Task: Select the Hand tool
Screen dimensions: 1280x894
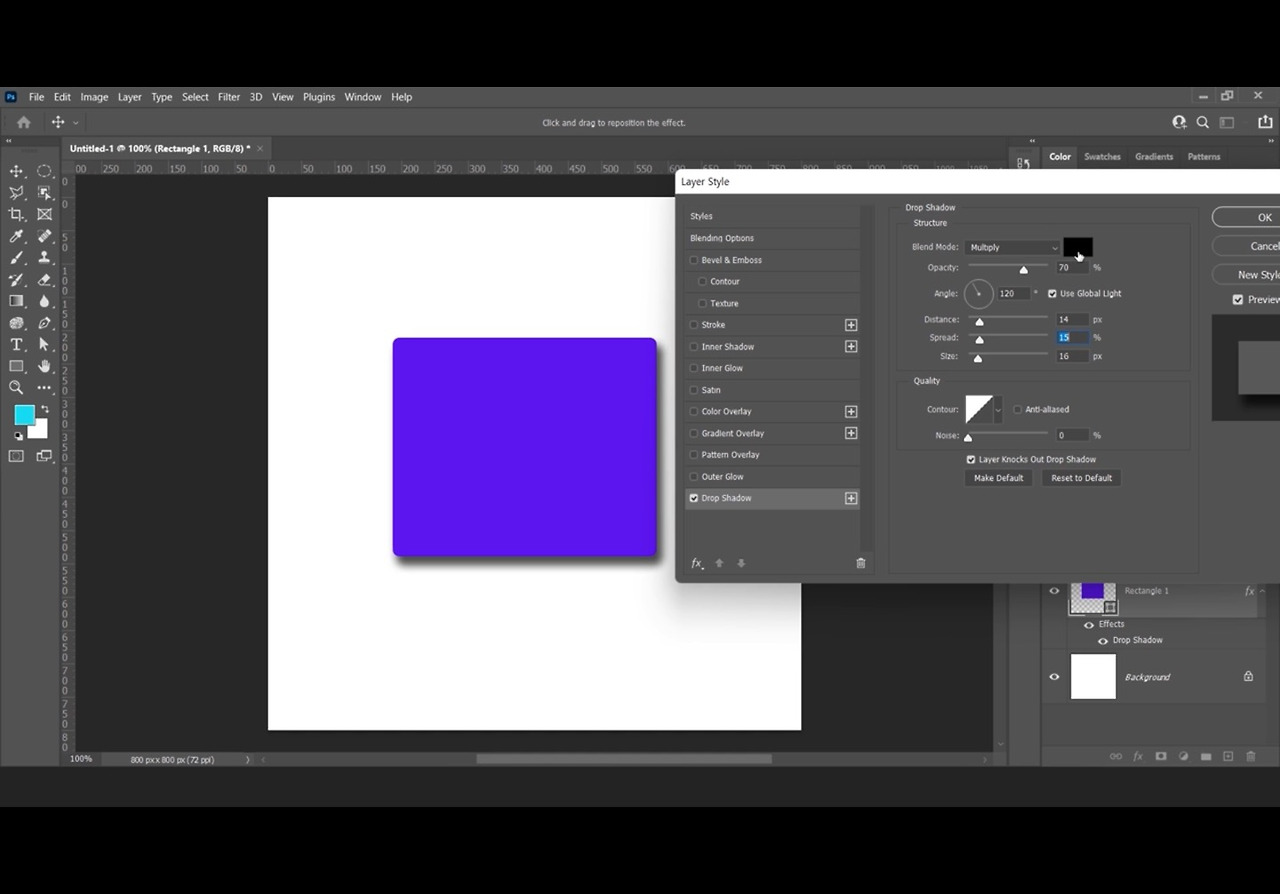Action: [x=45, y=366]
